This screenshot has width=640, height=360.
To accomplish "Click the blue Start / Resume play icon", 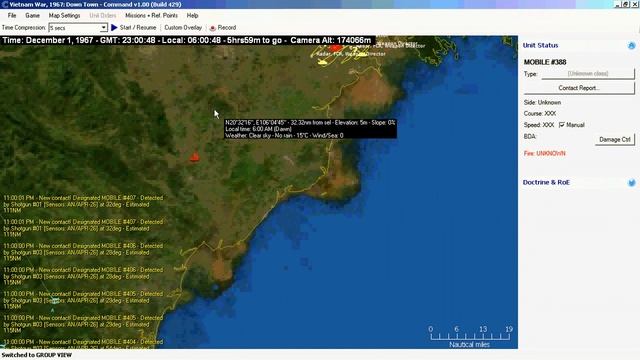I will (x=114, y=27).
